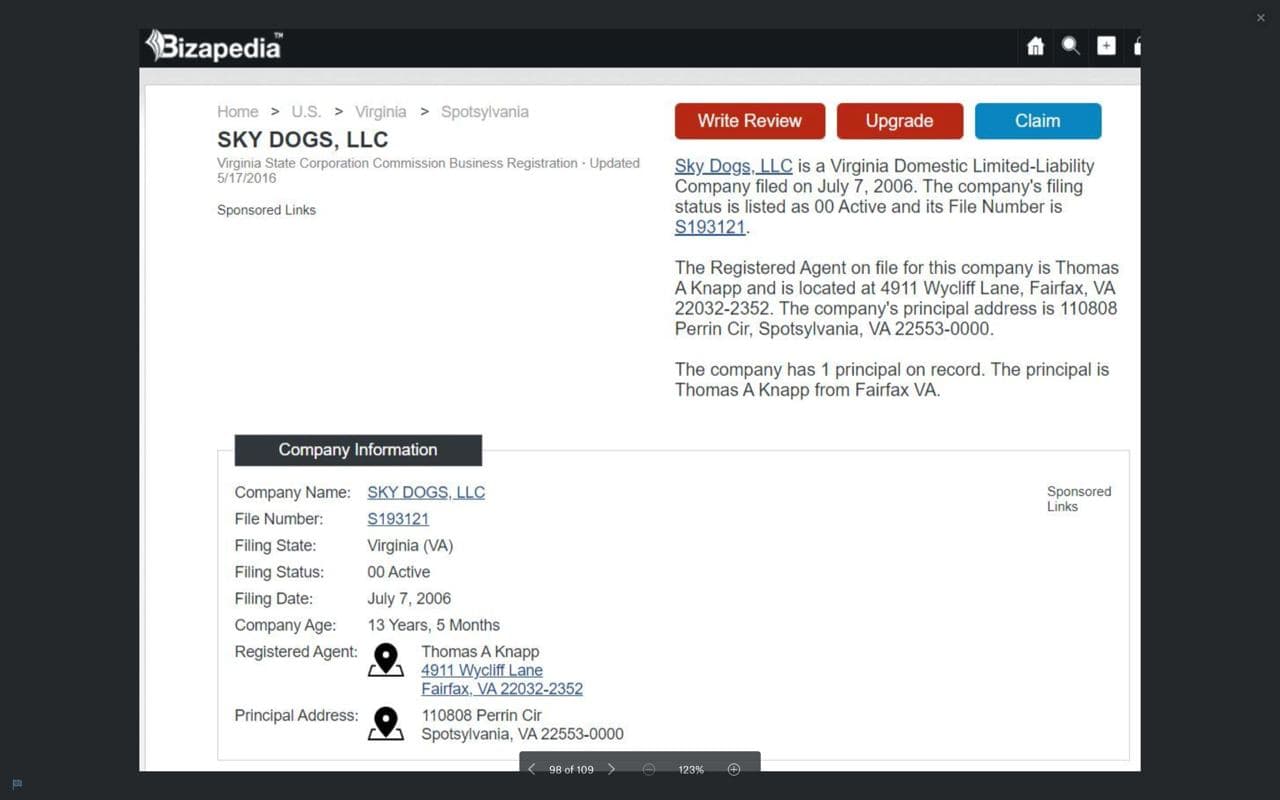Click the map pin beside Registered Agent

[386, 661]
